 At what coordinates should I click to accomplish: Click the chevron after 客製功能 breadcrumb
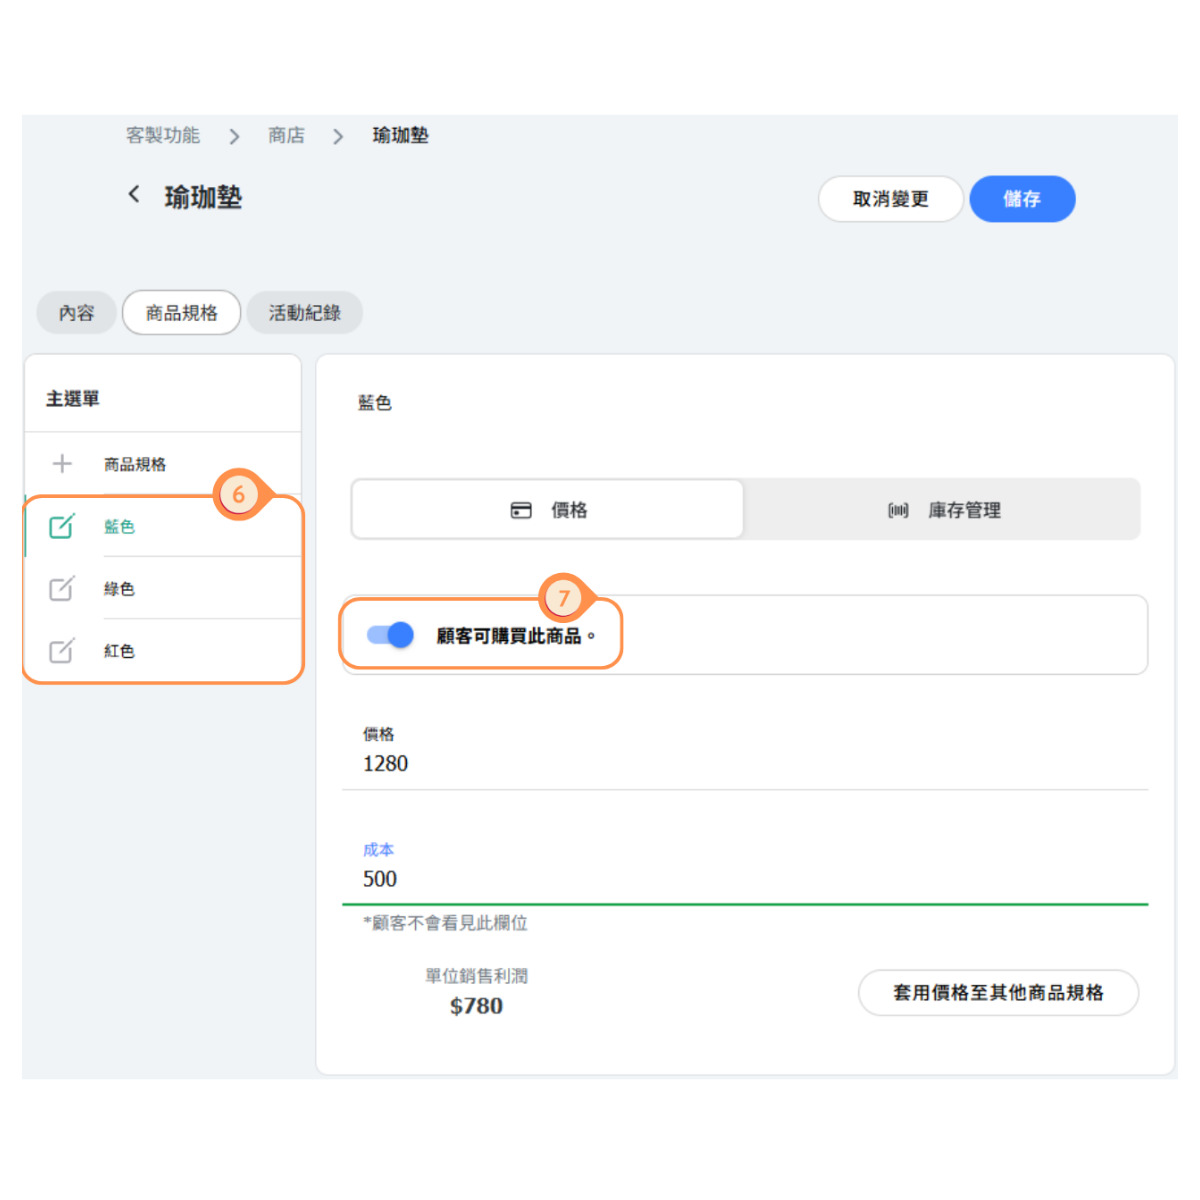coord(234,137)
